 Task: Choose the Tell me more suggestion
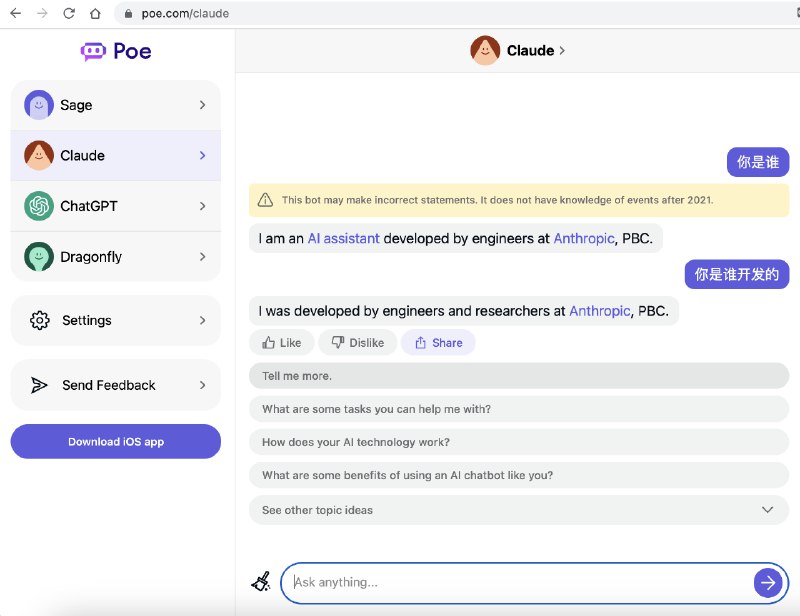point(519,376)
